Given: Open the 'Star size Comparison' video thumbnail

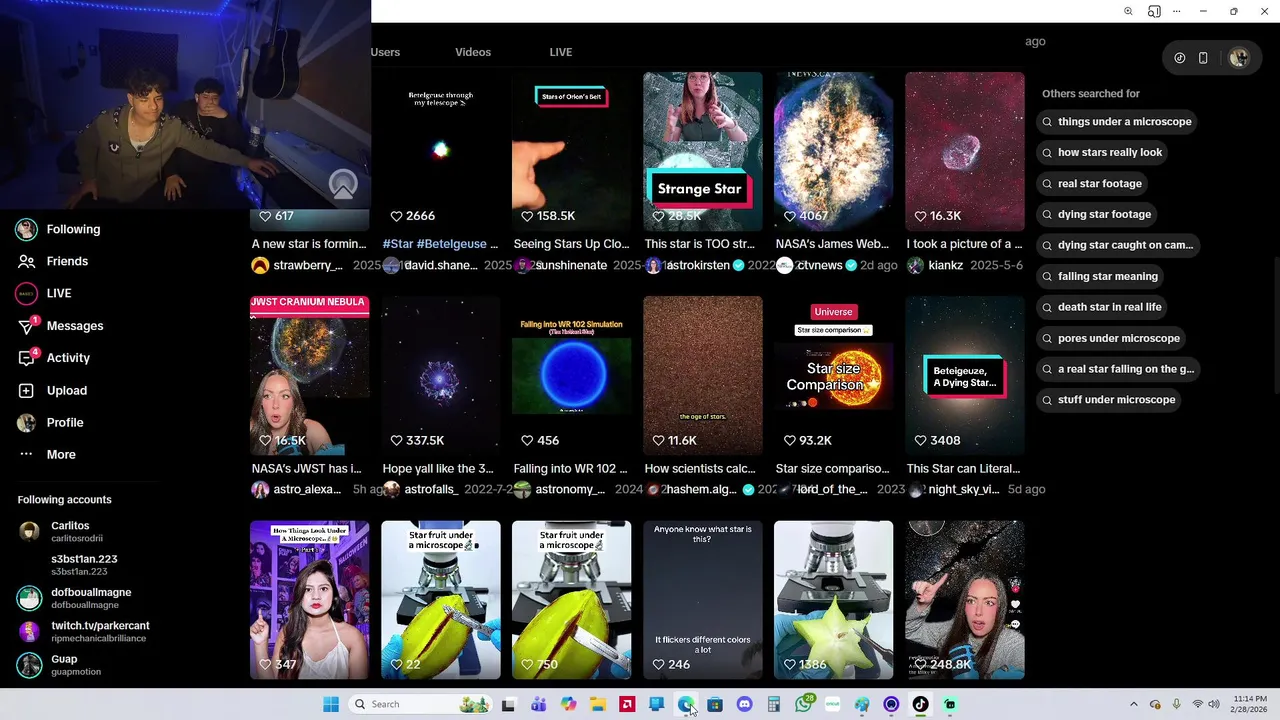Looking at the screenshot, I should (833, 376).
